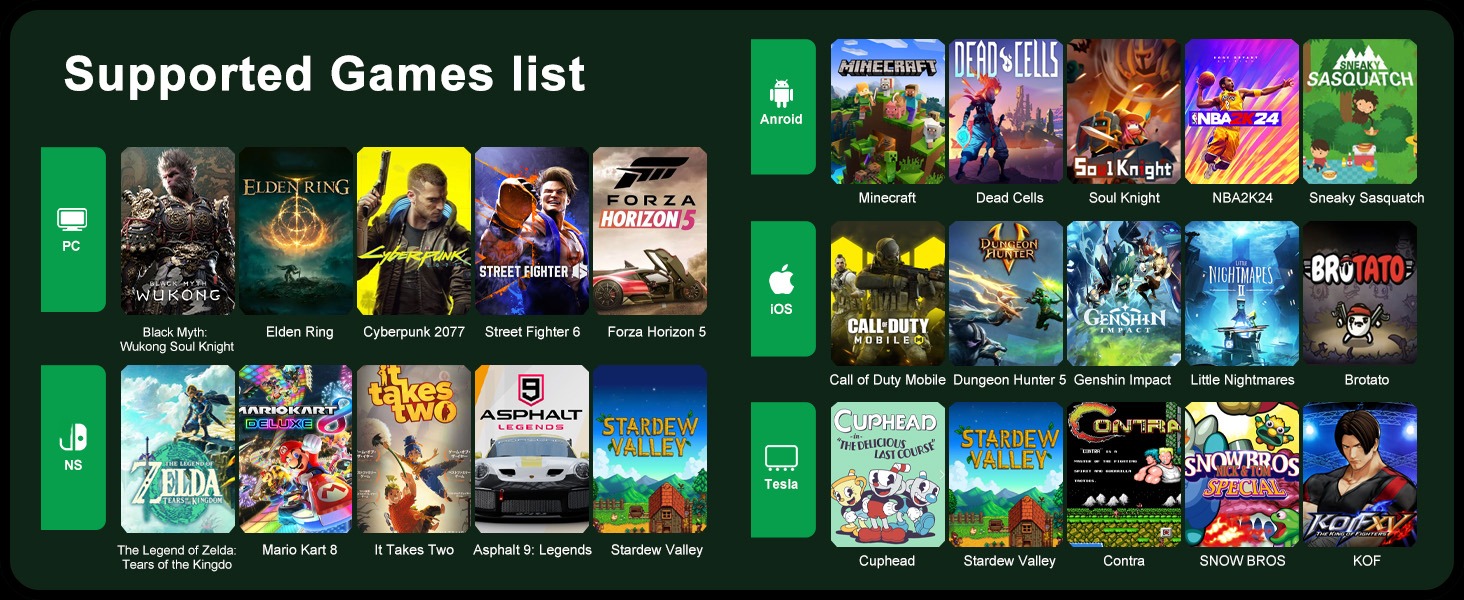This screenshot has height=600, width=1464.
Task: Select the Brotato game cover
Action: [x=1360, y=293]
